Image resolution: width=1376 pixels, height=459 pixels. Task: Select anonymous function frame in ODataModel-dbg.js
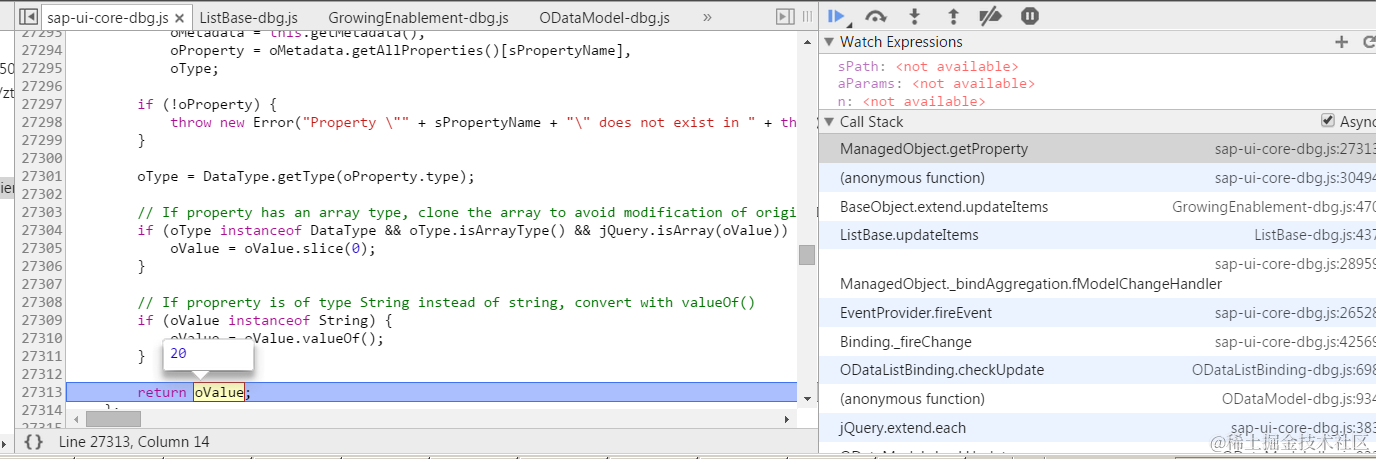click(x=1097, y=399)
